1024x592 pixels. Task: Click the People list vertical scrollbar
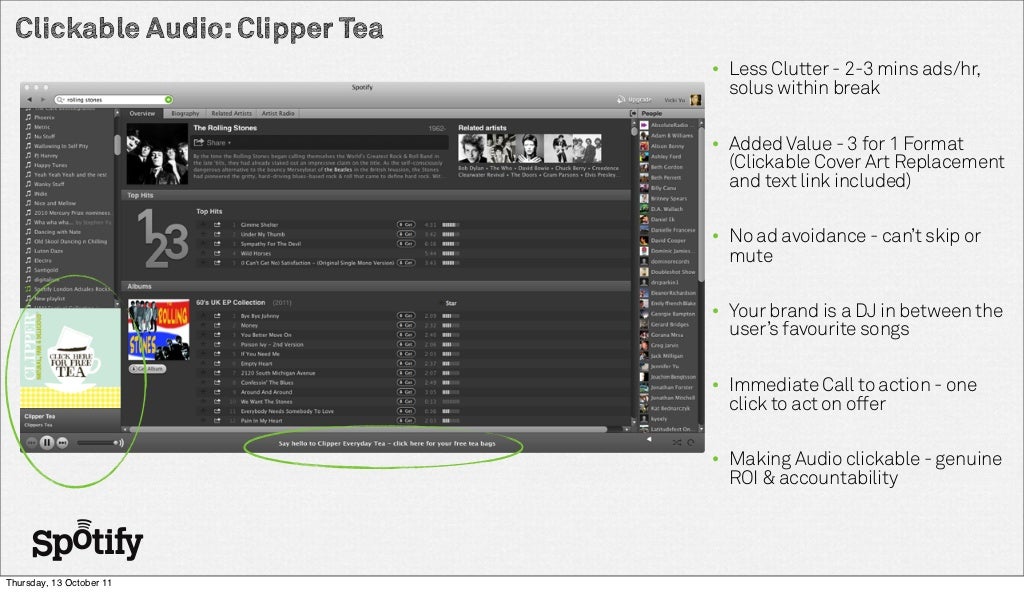click(701, 203)
